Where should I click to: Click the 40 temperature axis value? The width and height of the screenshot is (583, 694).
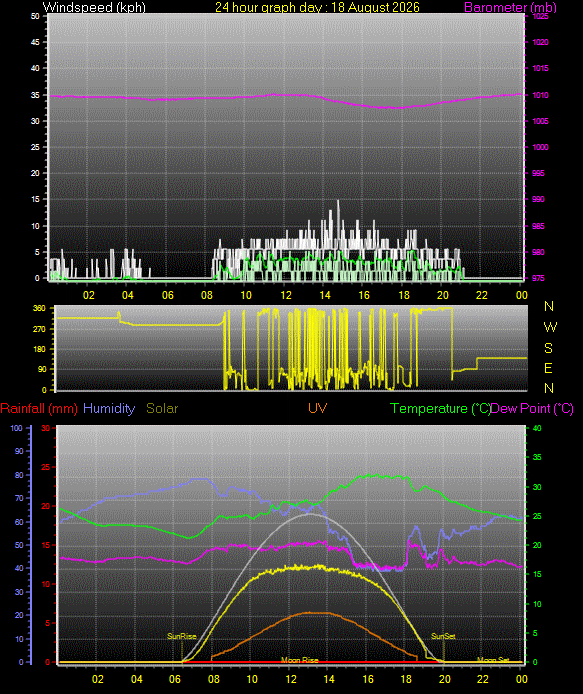537,428
